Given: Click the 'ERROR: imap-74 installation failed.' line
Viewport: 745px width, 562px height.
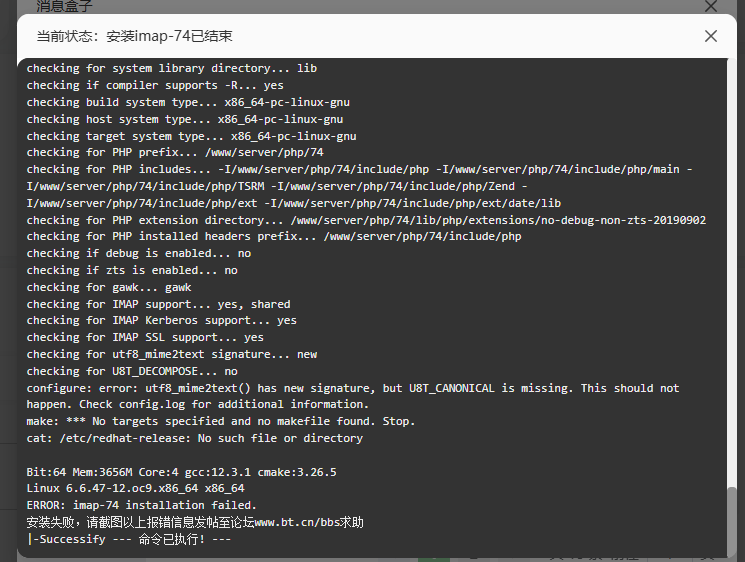Looking at the screenshot, I should (142, 505).
